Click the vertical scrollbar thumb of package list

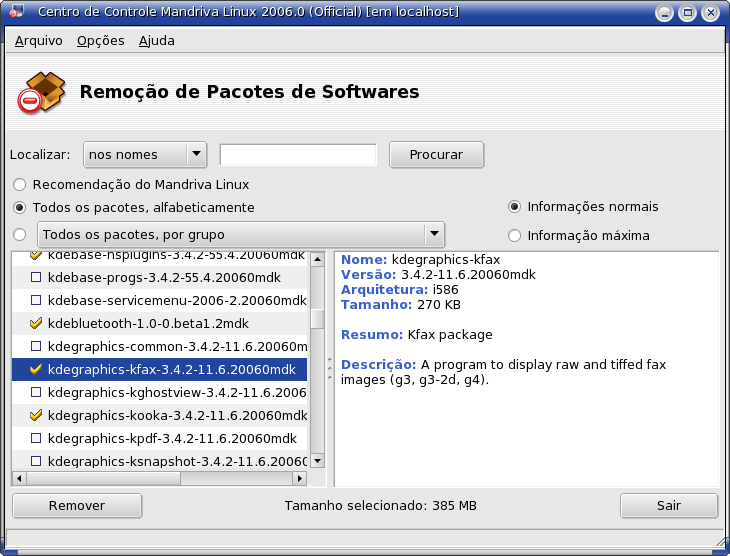click(318, 319)
